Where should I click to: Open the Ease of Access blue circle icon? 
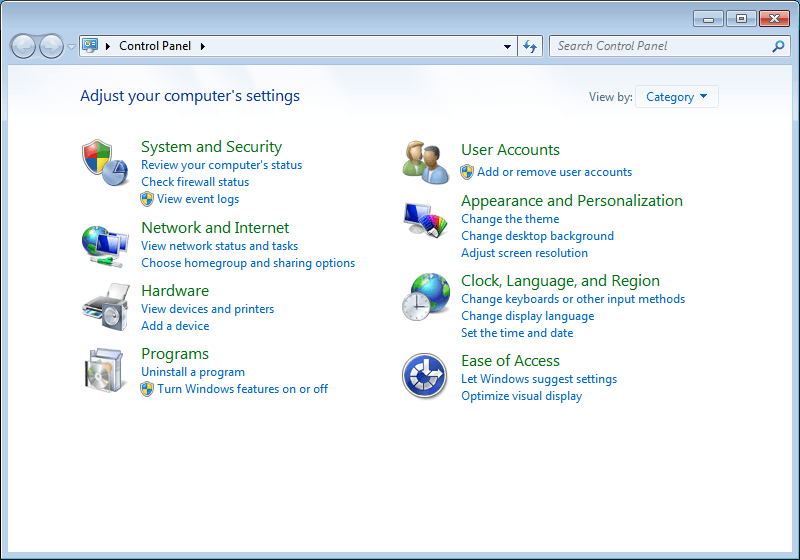[424, 376]
